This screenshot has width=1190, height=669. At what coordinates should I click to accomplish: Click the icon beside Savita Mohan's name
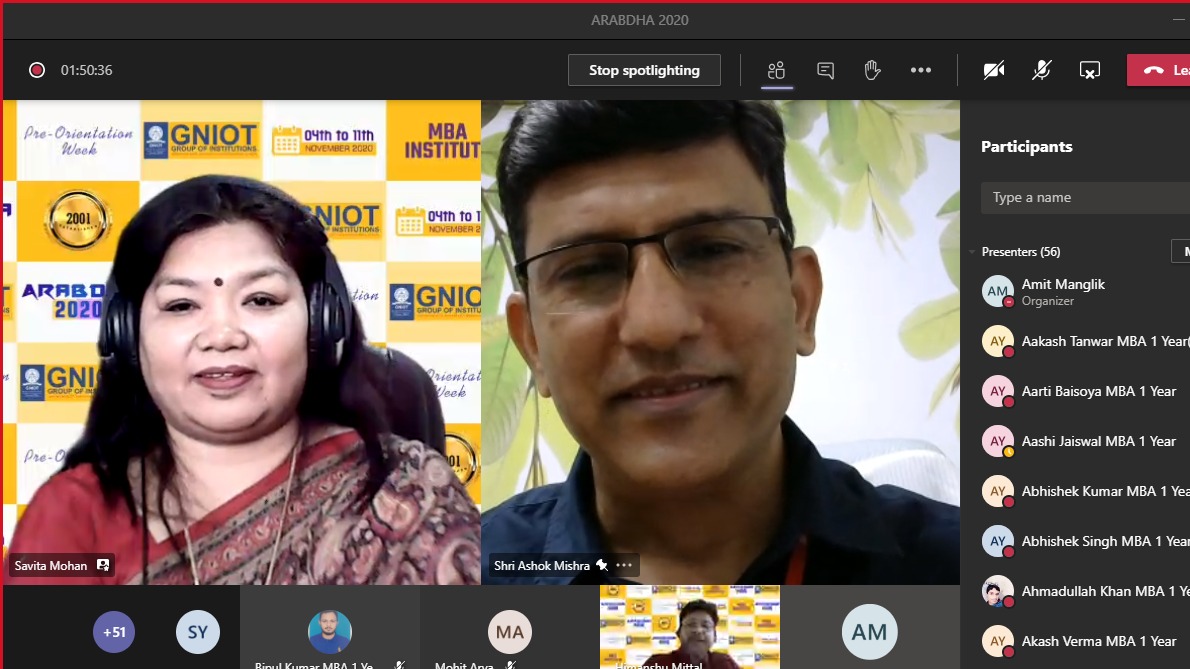pos(103,565)
